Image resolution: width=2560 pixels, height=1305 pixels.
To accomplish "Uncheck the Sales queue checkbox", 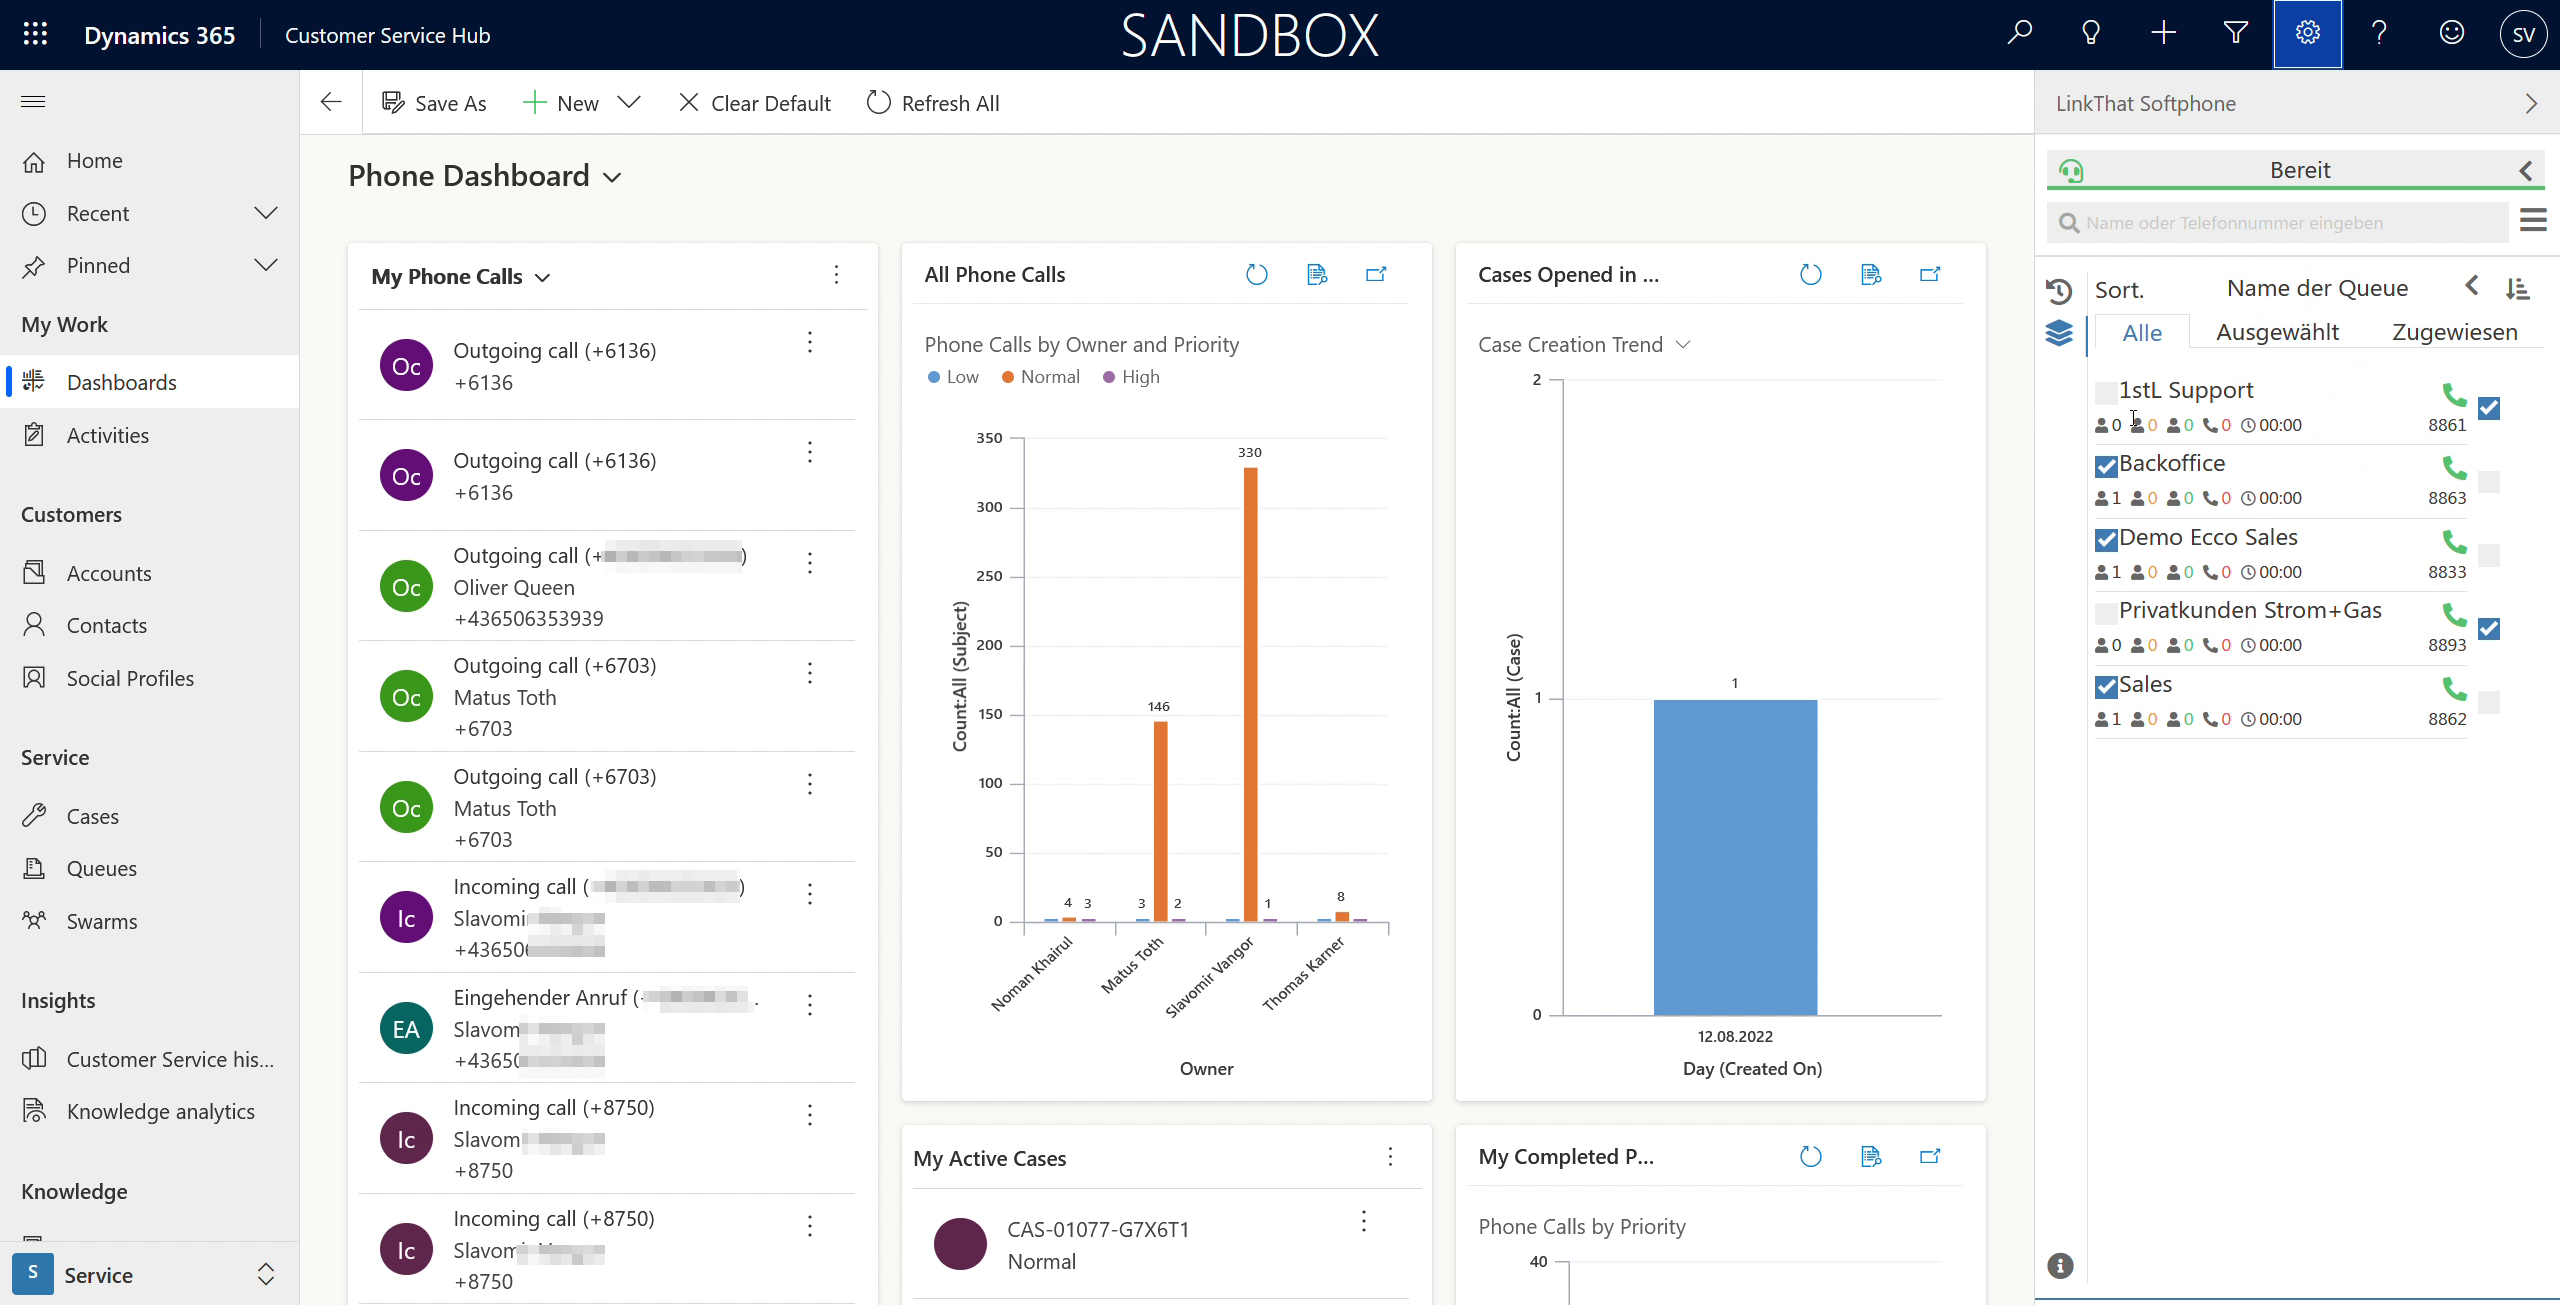I will (x=2106, y=687).
